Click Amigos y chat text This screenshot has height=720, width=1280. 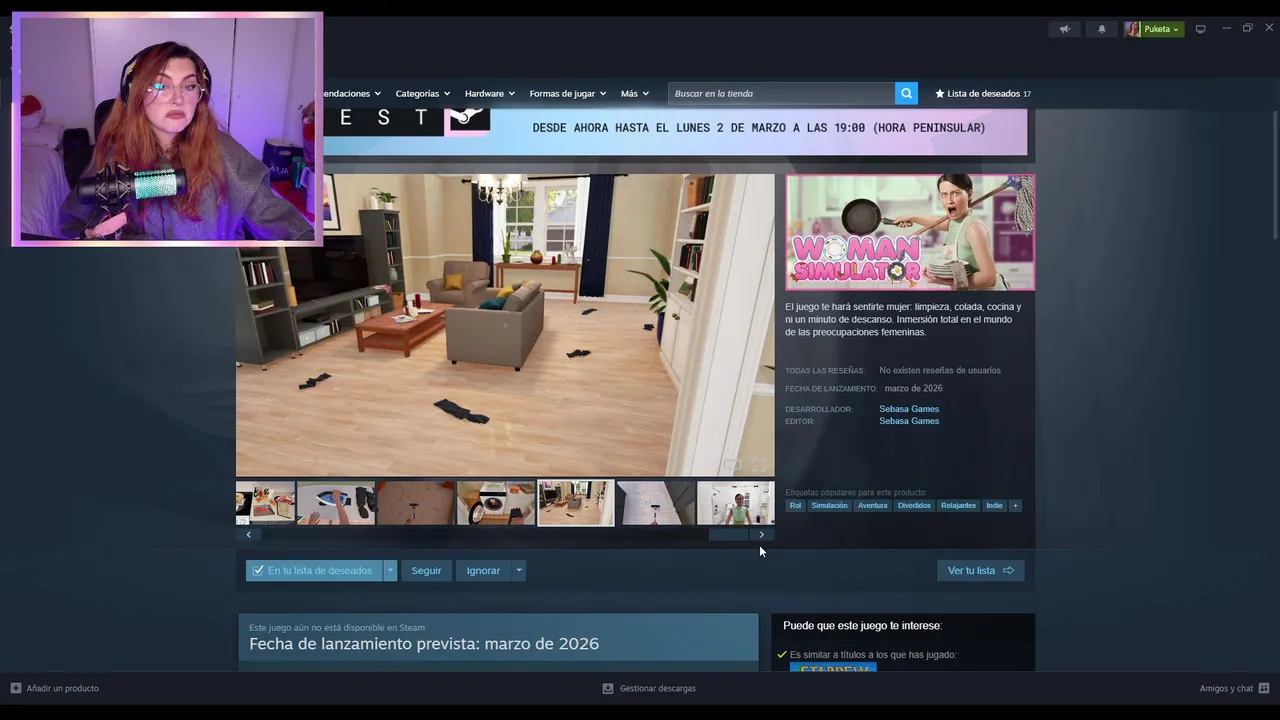pyautogui.click(x=1226, y=688)
